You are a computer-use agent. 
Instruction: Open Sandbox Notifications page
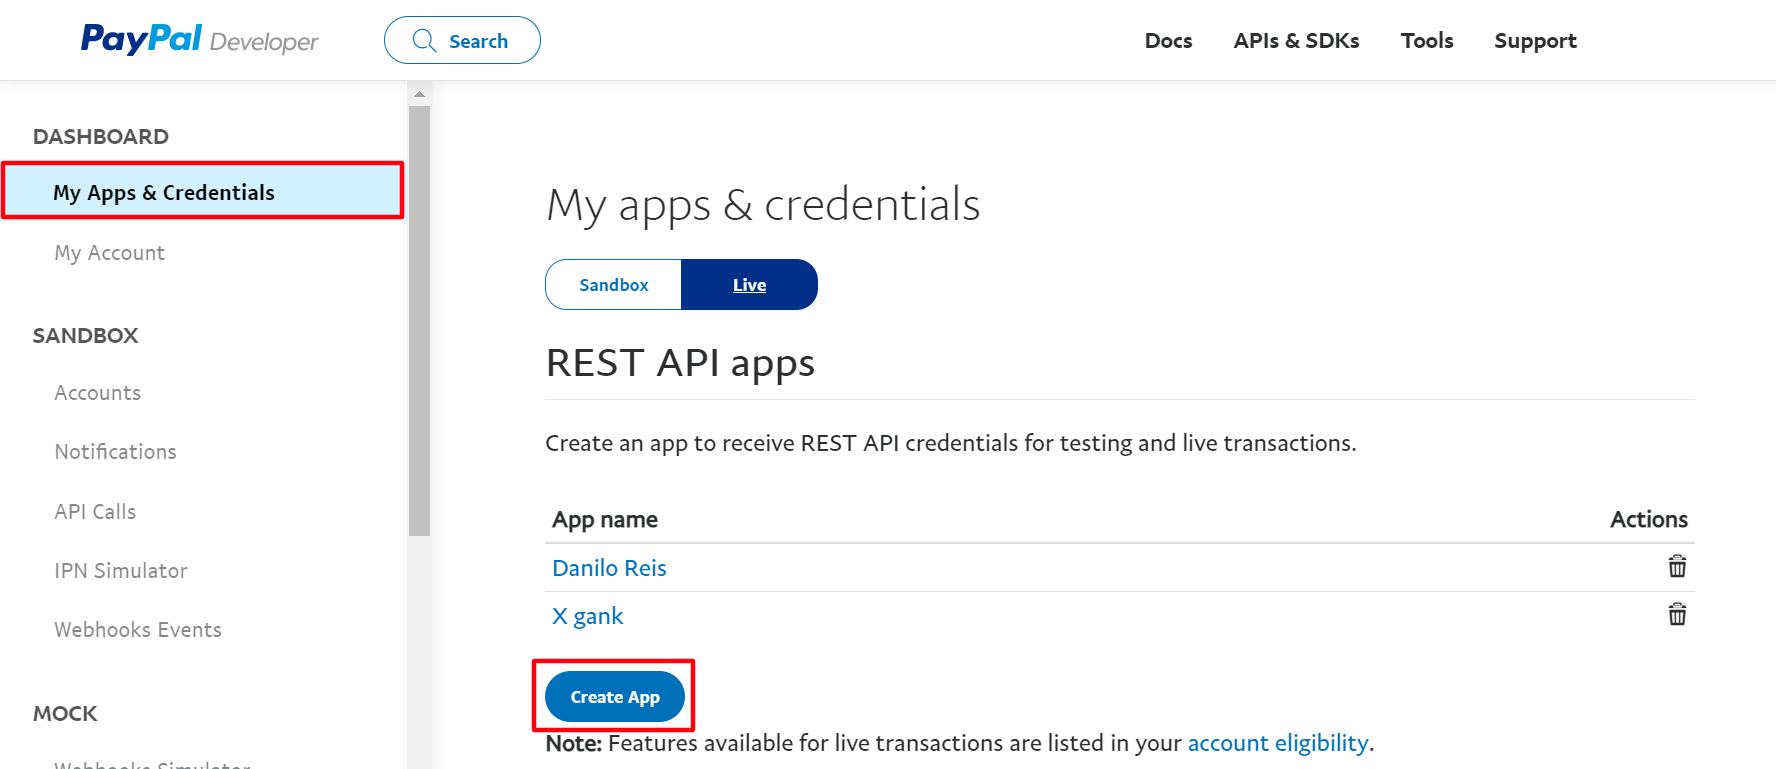click(115, 452)
